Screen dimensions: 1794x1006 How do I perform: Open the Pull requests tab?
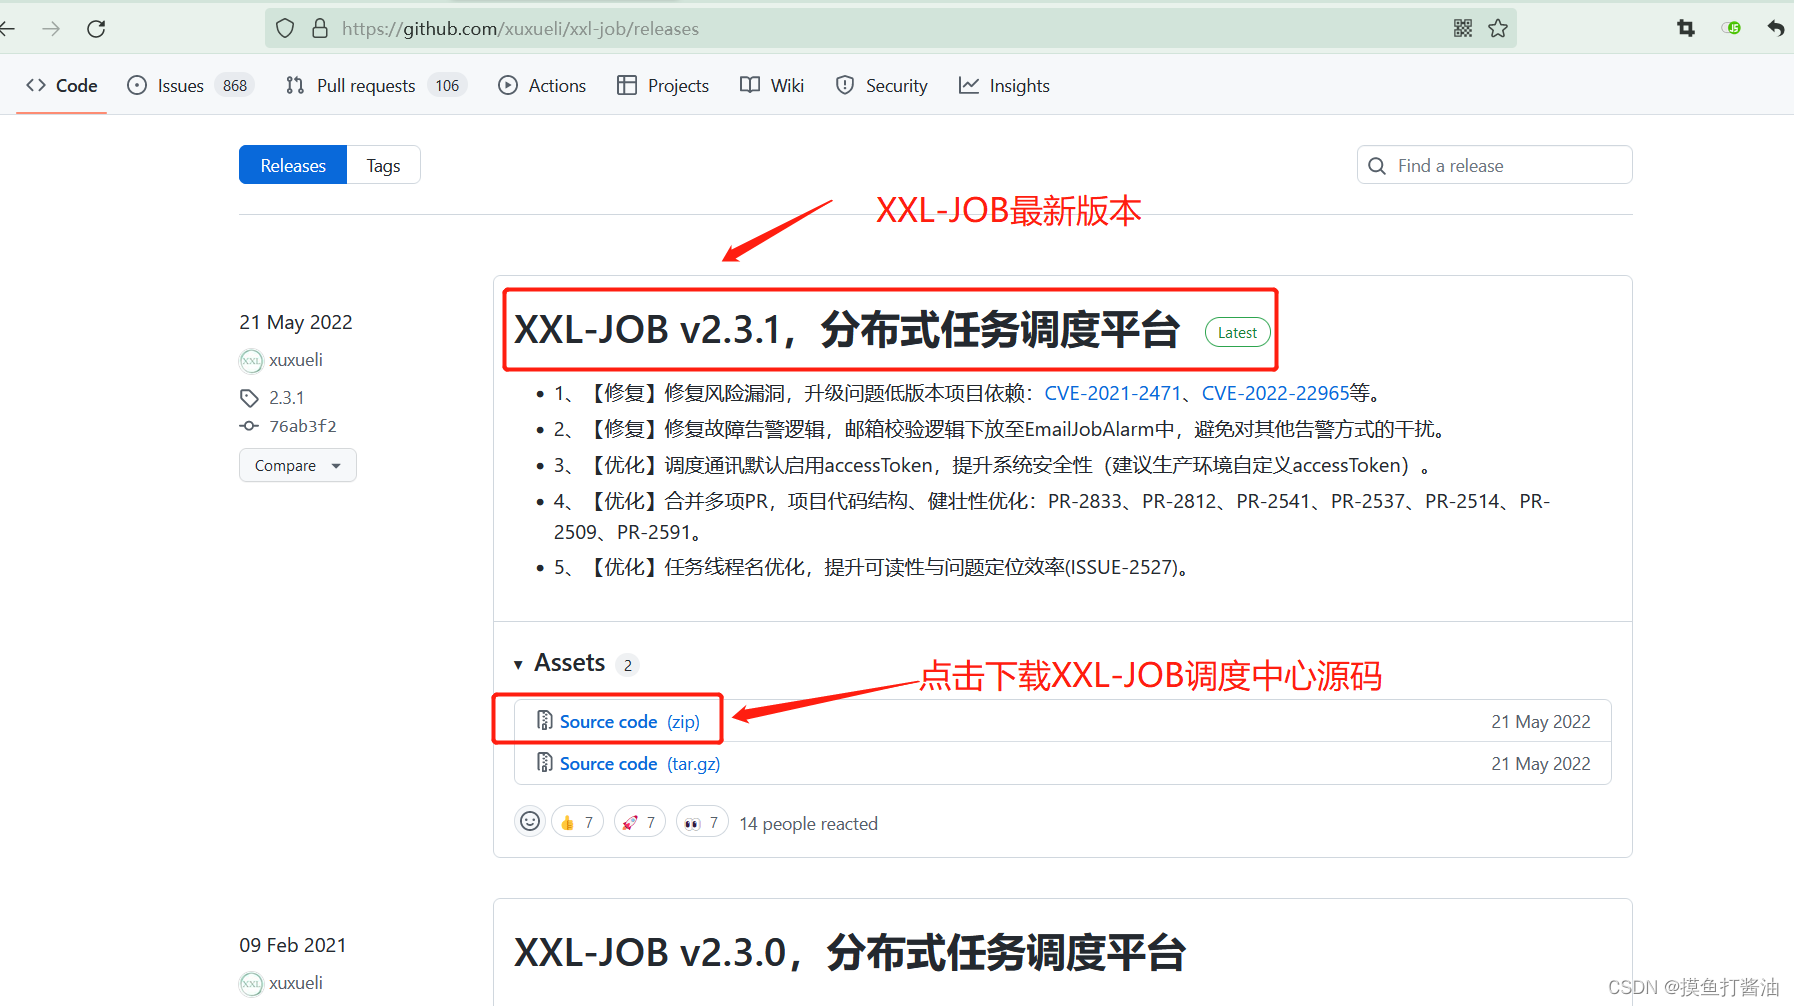tap(376, 86)
